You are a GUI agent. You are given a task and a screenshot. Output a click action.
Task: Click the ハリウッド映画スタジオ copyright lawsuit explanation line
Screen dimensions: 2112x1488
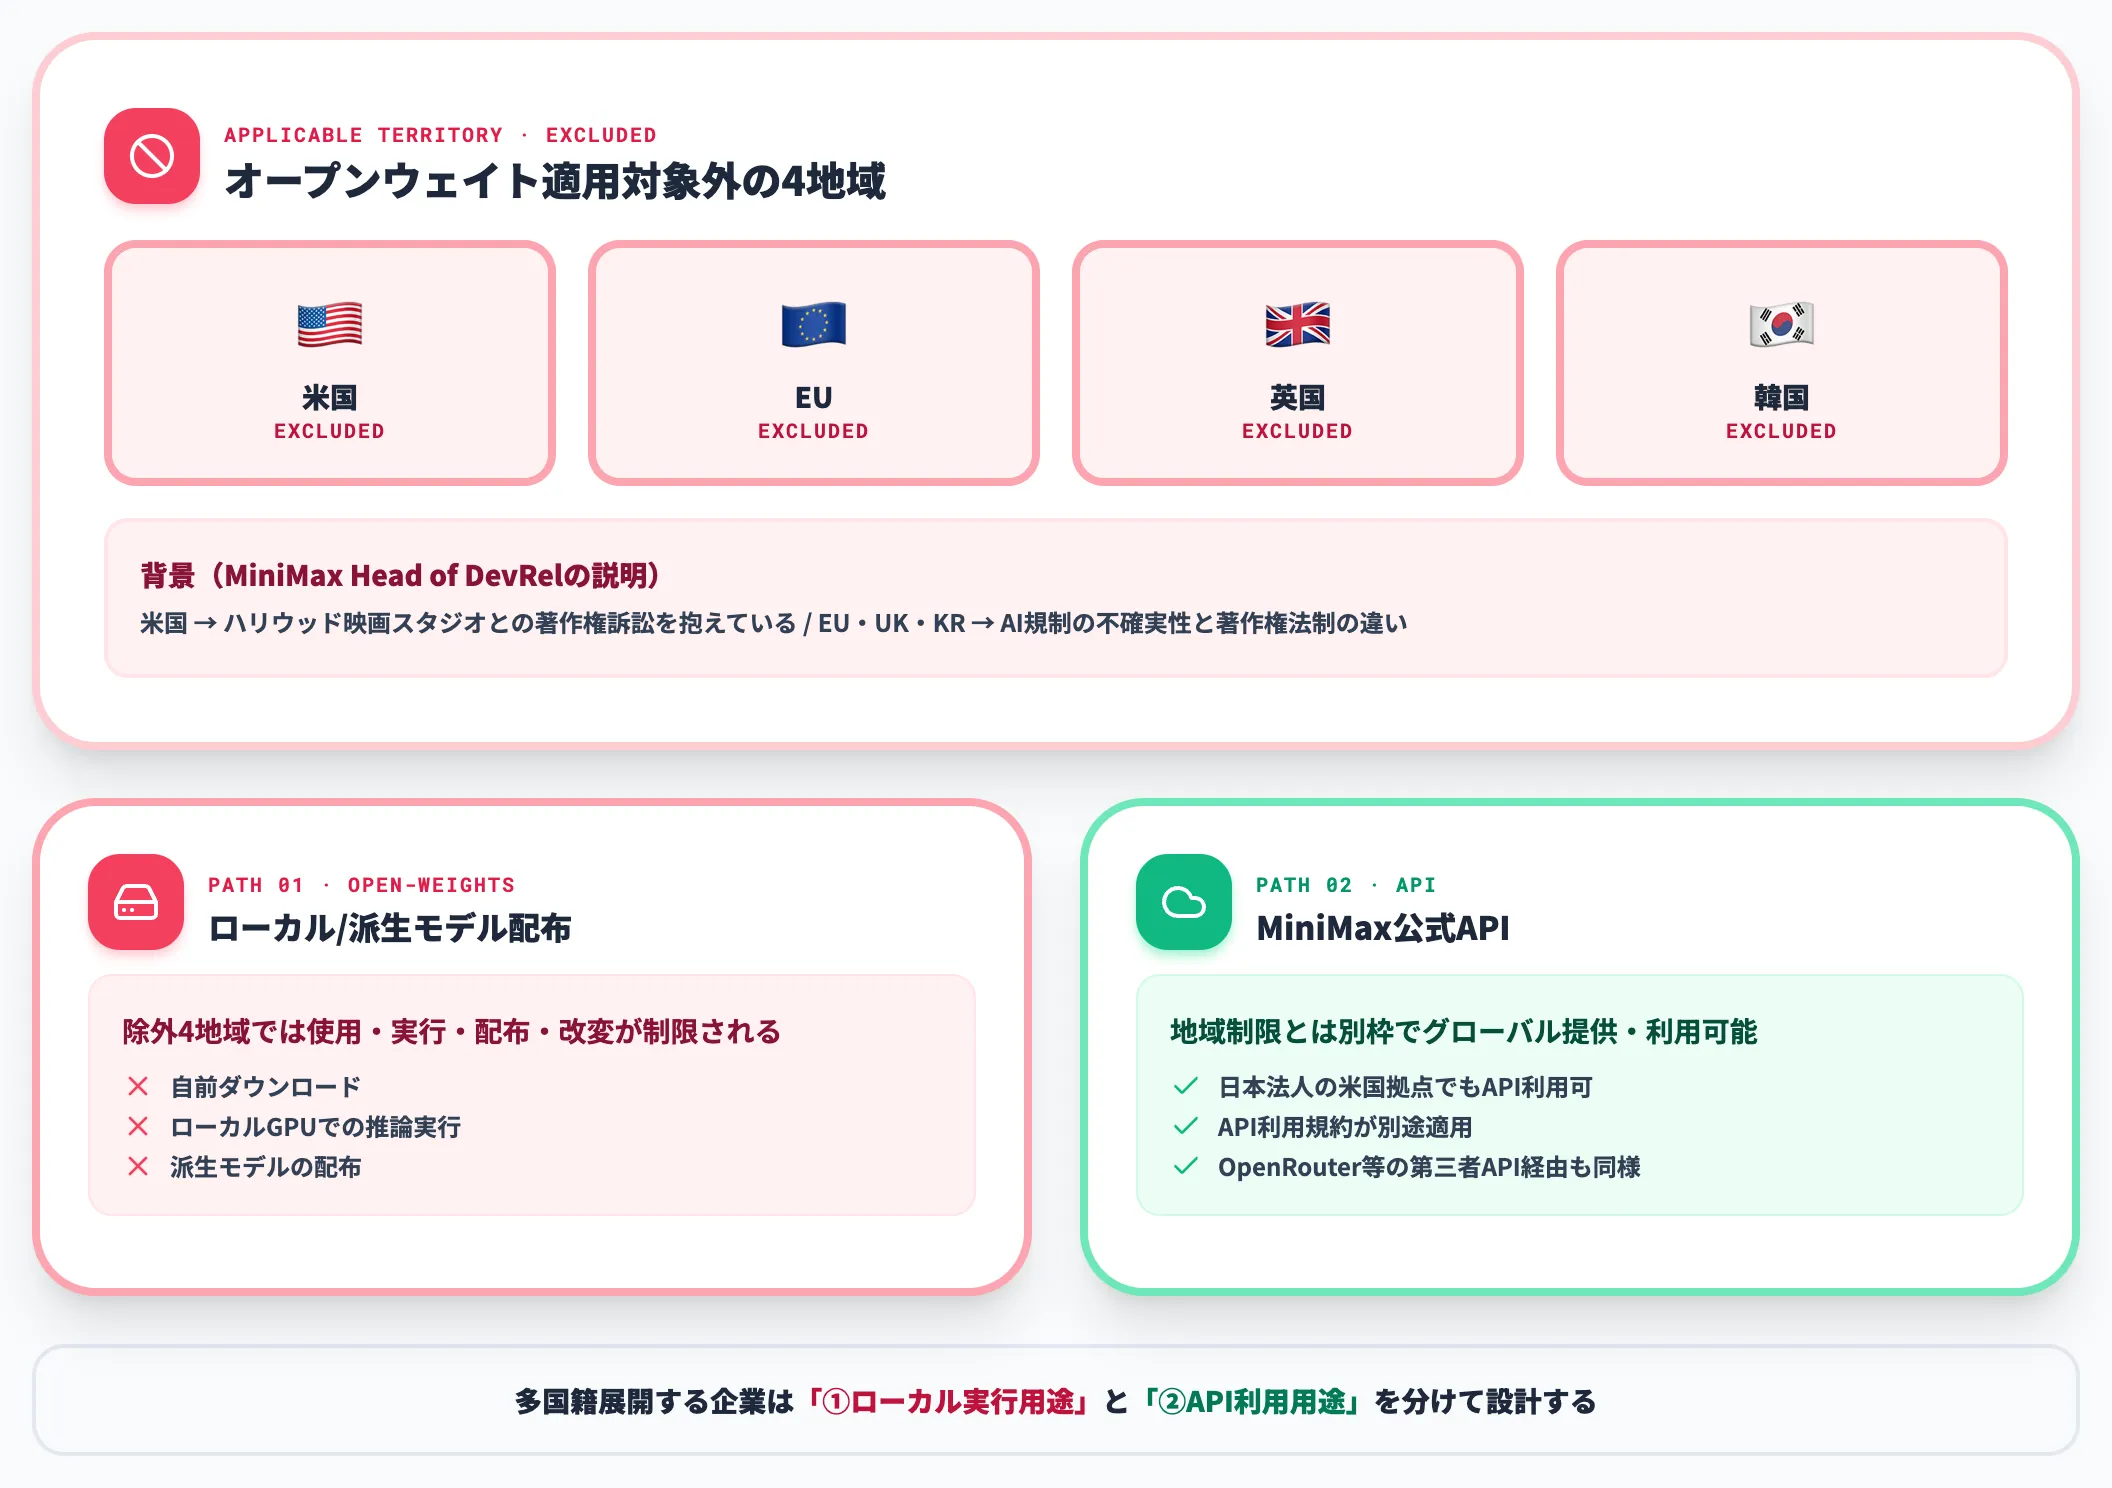(774, 623)
